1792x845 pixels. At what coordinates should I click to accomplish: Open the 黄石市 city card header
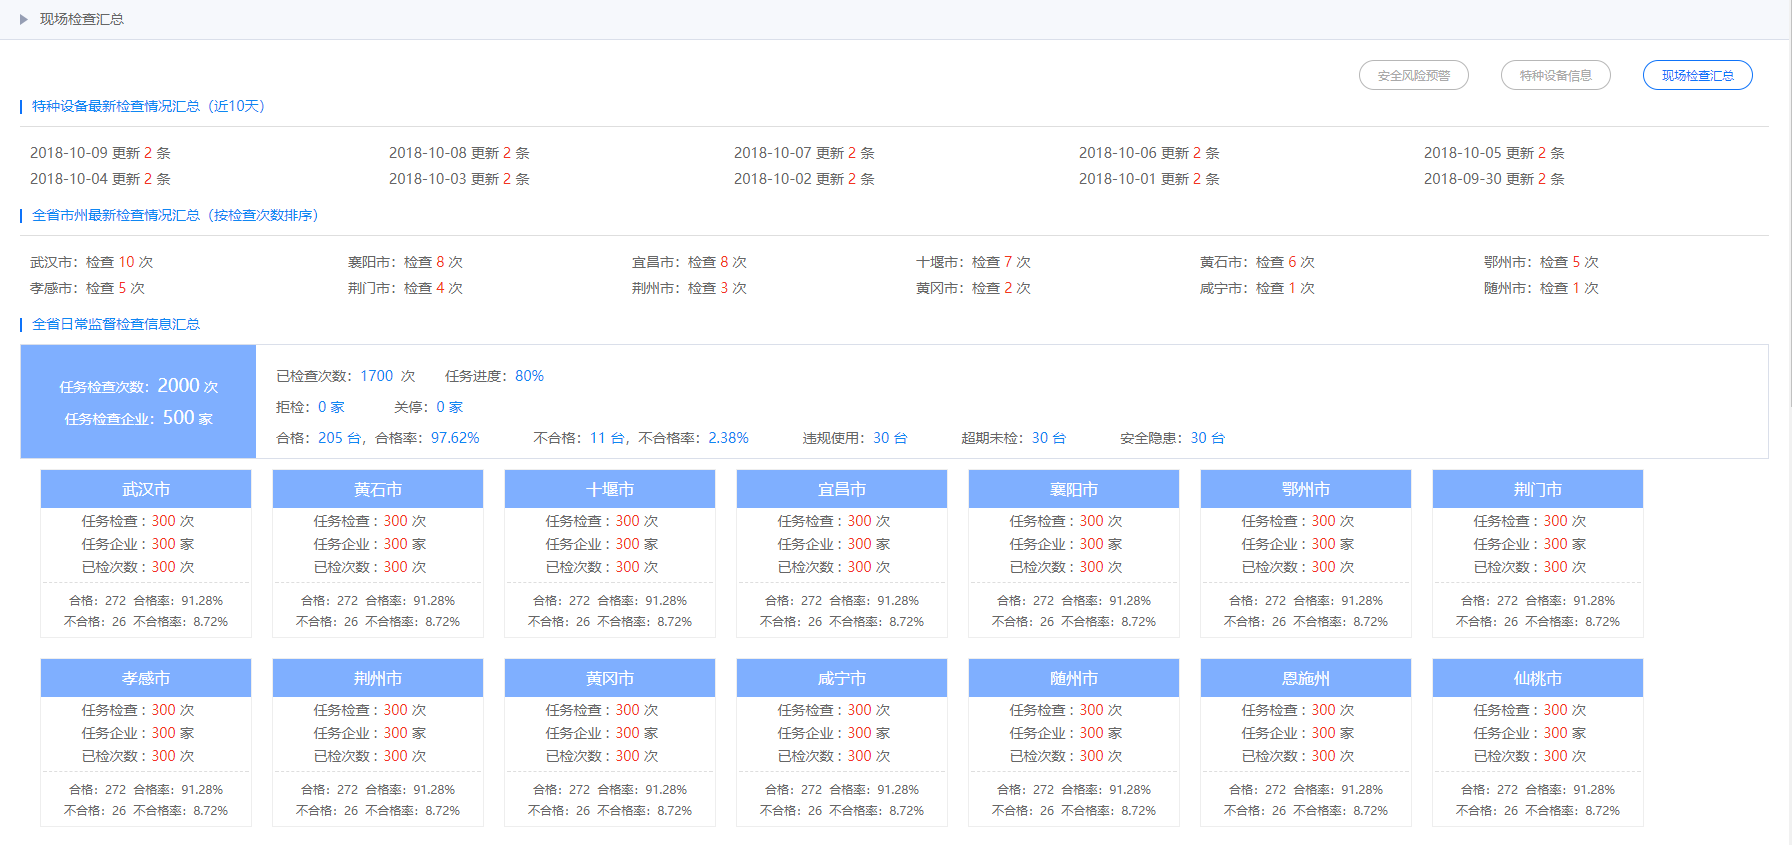(x=378, y=489)
